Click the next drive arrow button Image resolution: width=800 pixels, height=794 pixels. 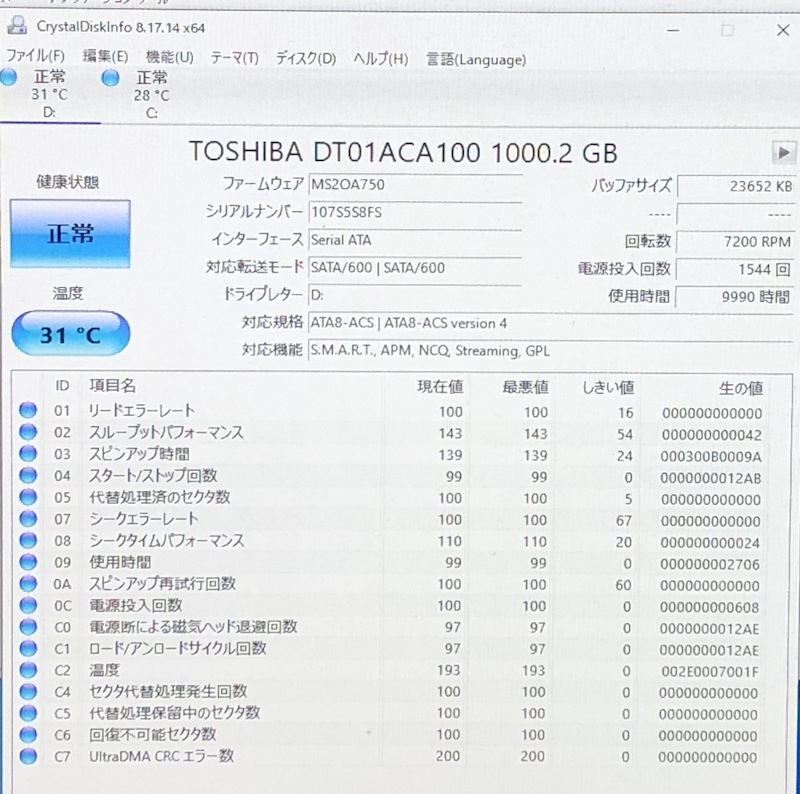pyautogui.click(x=782, y=154)
